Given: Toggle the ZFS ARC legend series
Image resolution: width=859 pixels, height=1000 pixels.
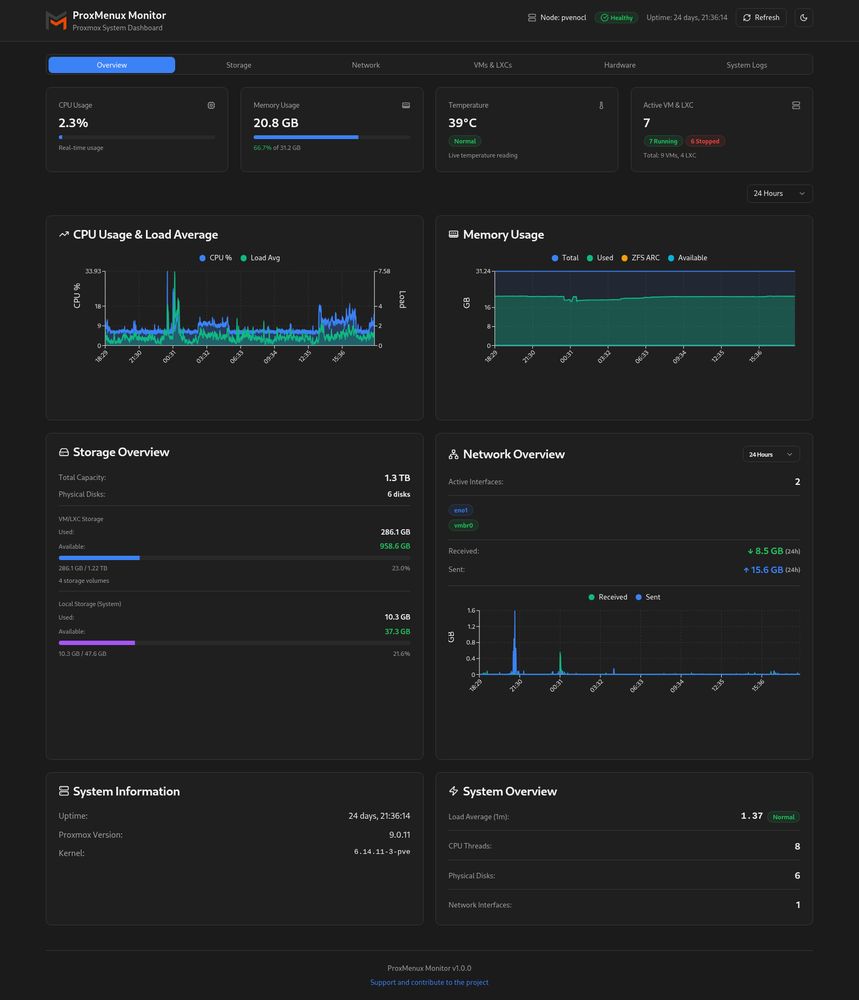Looking at the screenshot, I should (x=640, y=258).
